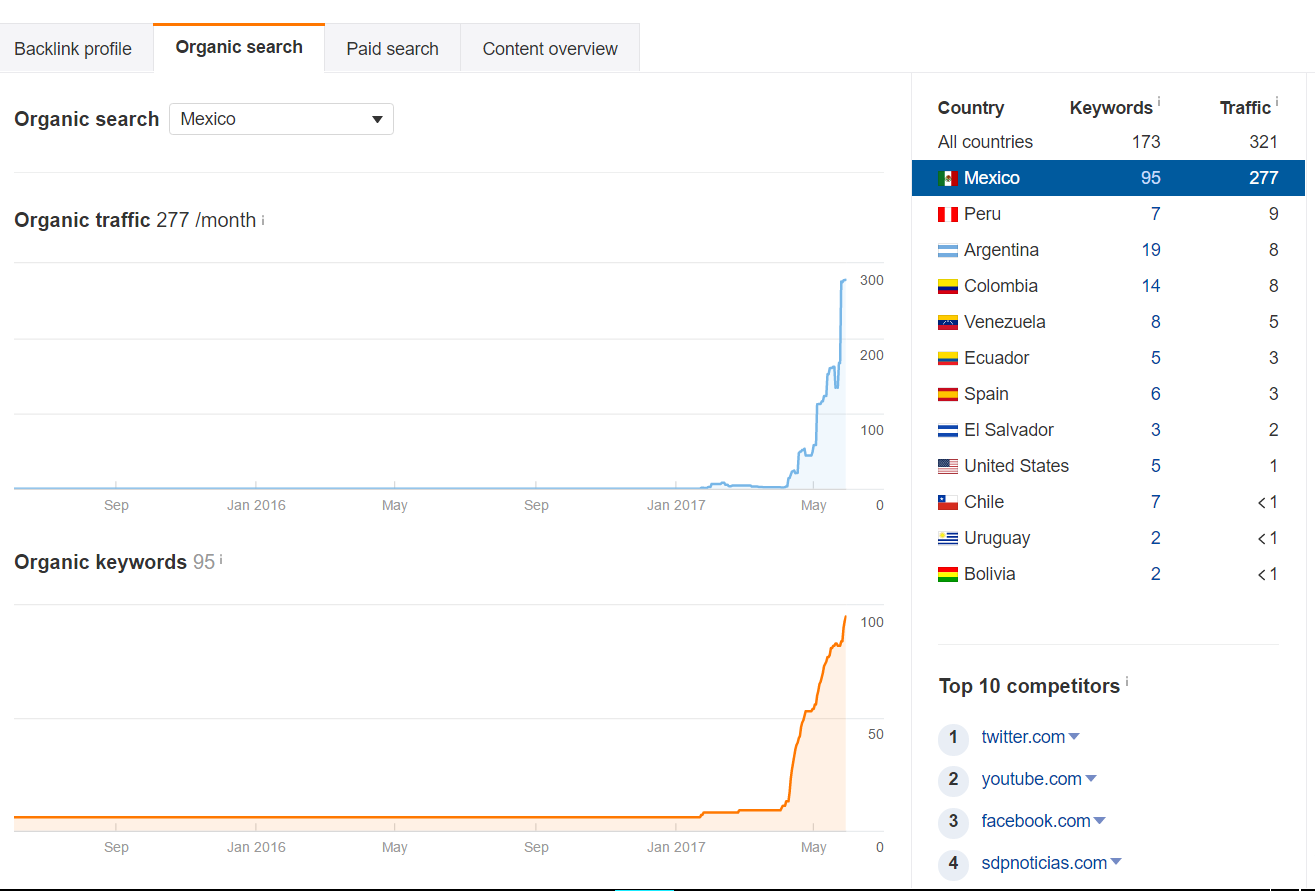Open Colombia's keyword count 14
Screen dimensions: 1315x891
point(1151,286)
